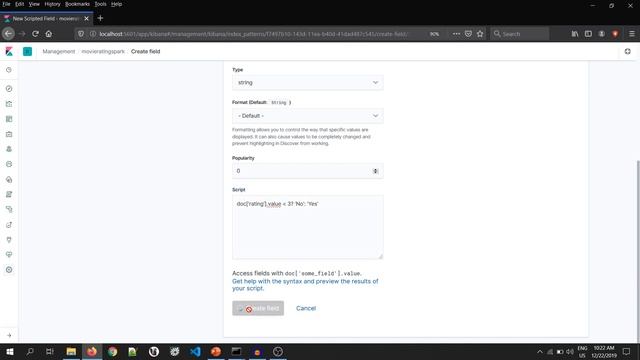Toggle the Firefox sidebar icon
The width and height of the screenshot is (640, 360).
[x=588, y=34]
